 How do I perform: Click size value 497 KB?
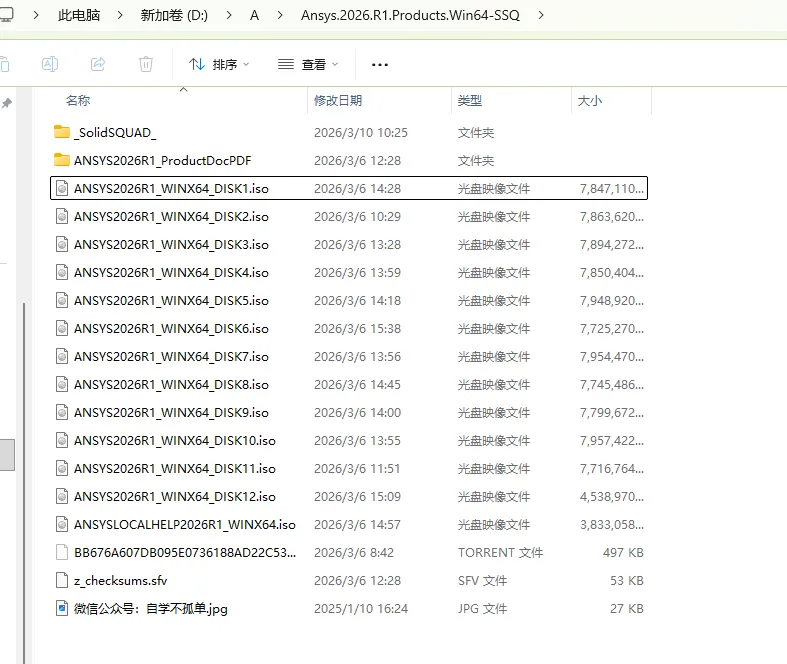click(623, 553)
